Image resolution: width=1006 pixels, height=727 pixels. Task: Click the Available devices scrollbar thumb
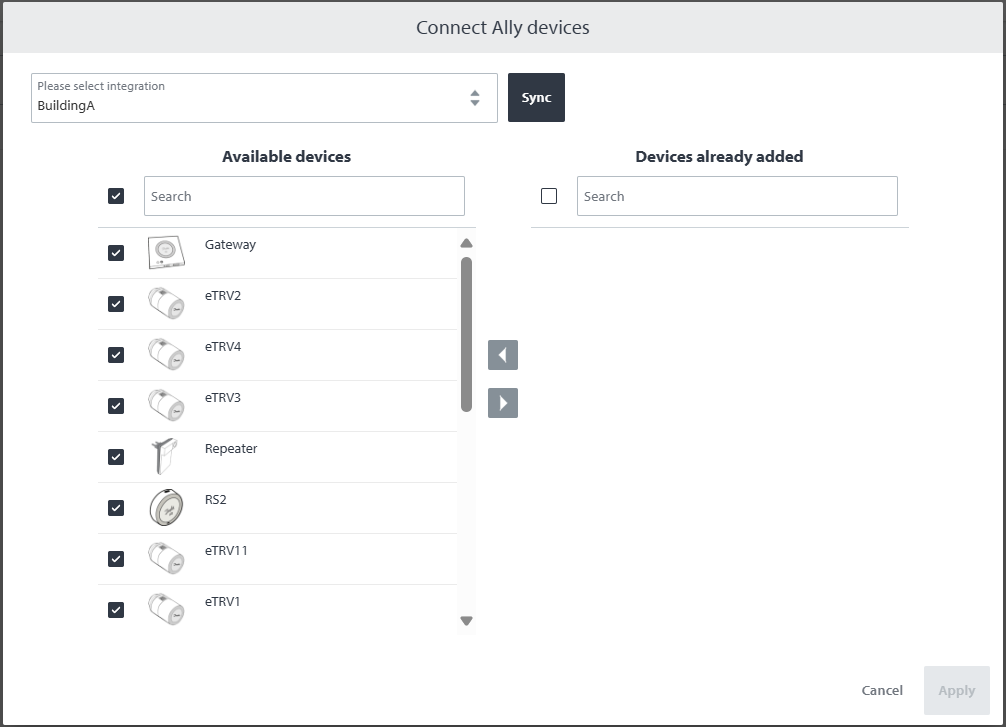(x=466, y=333)
